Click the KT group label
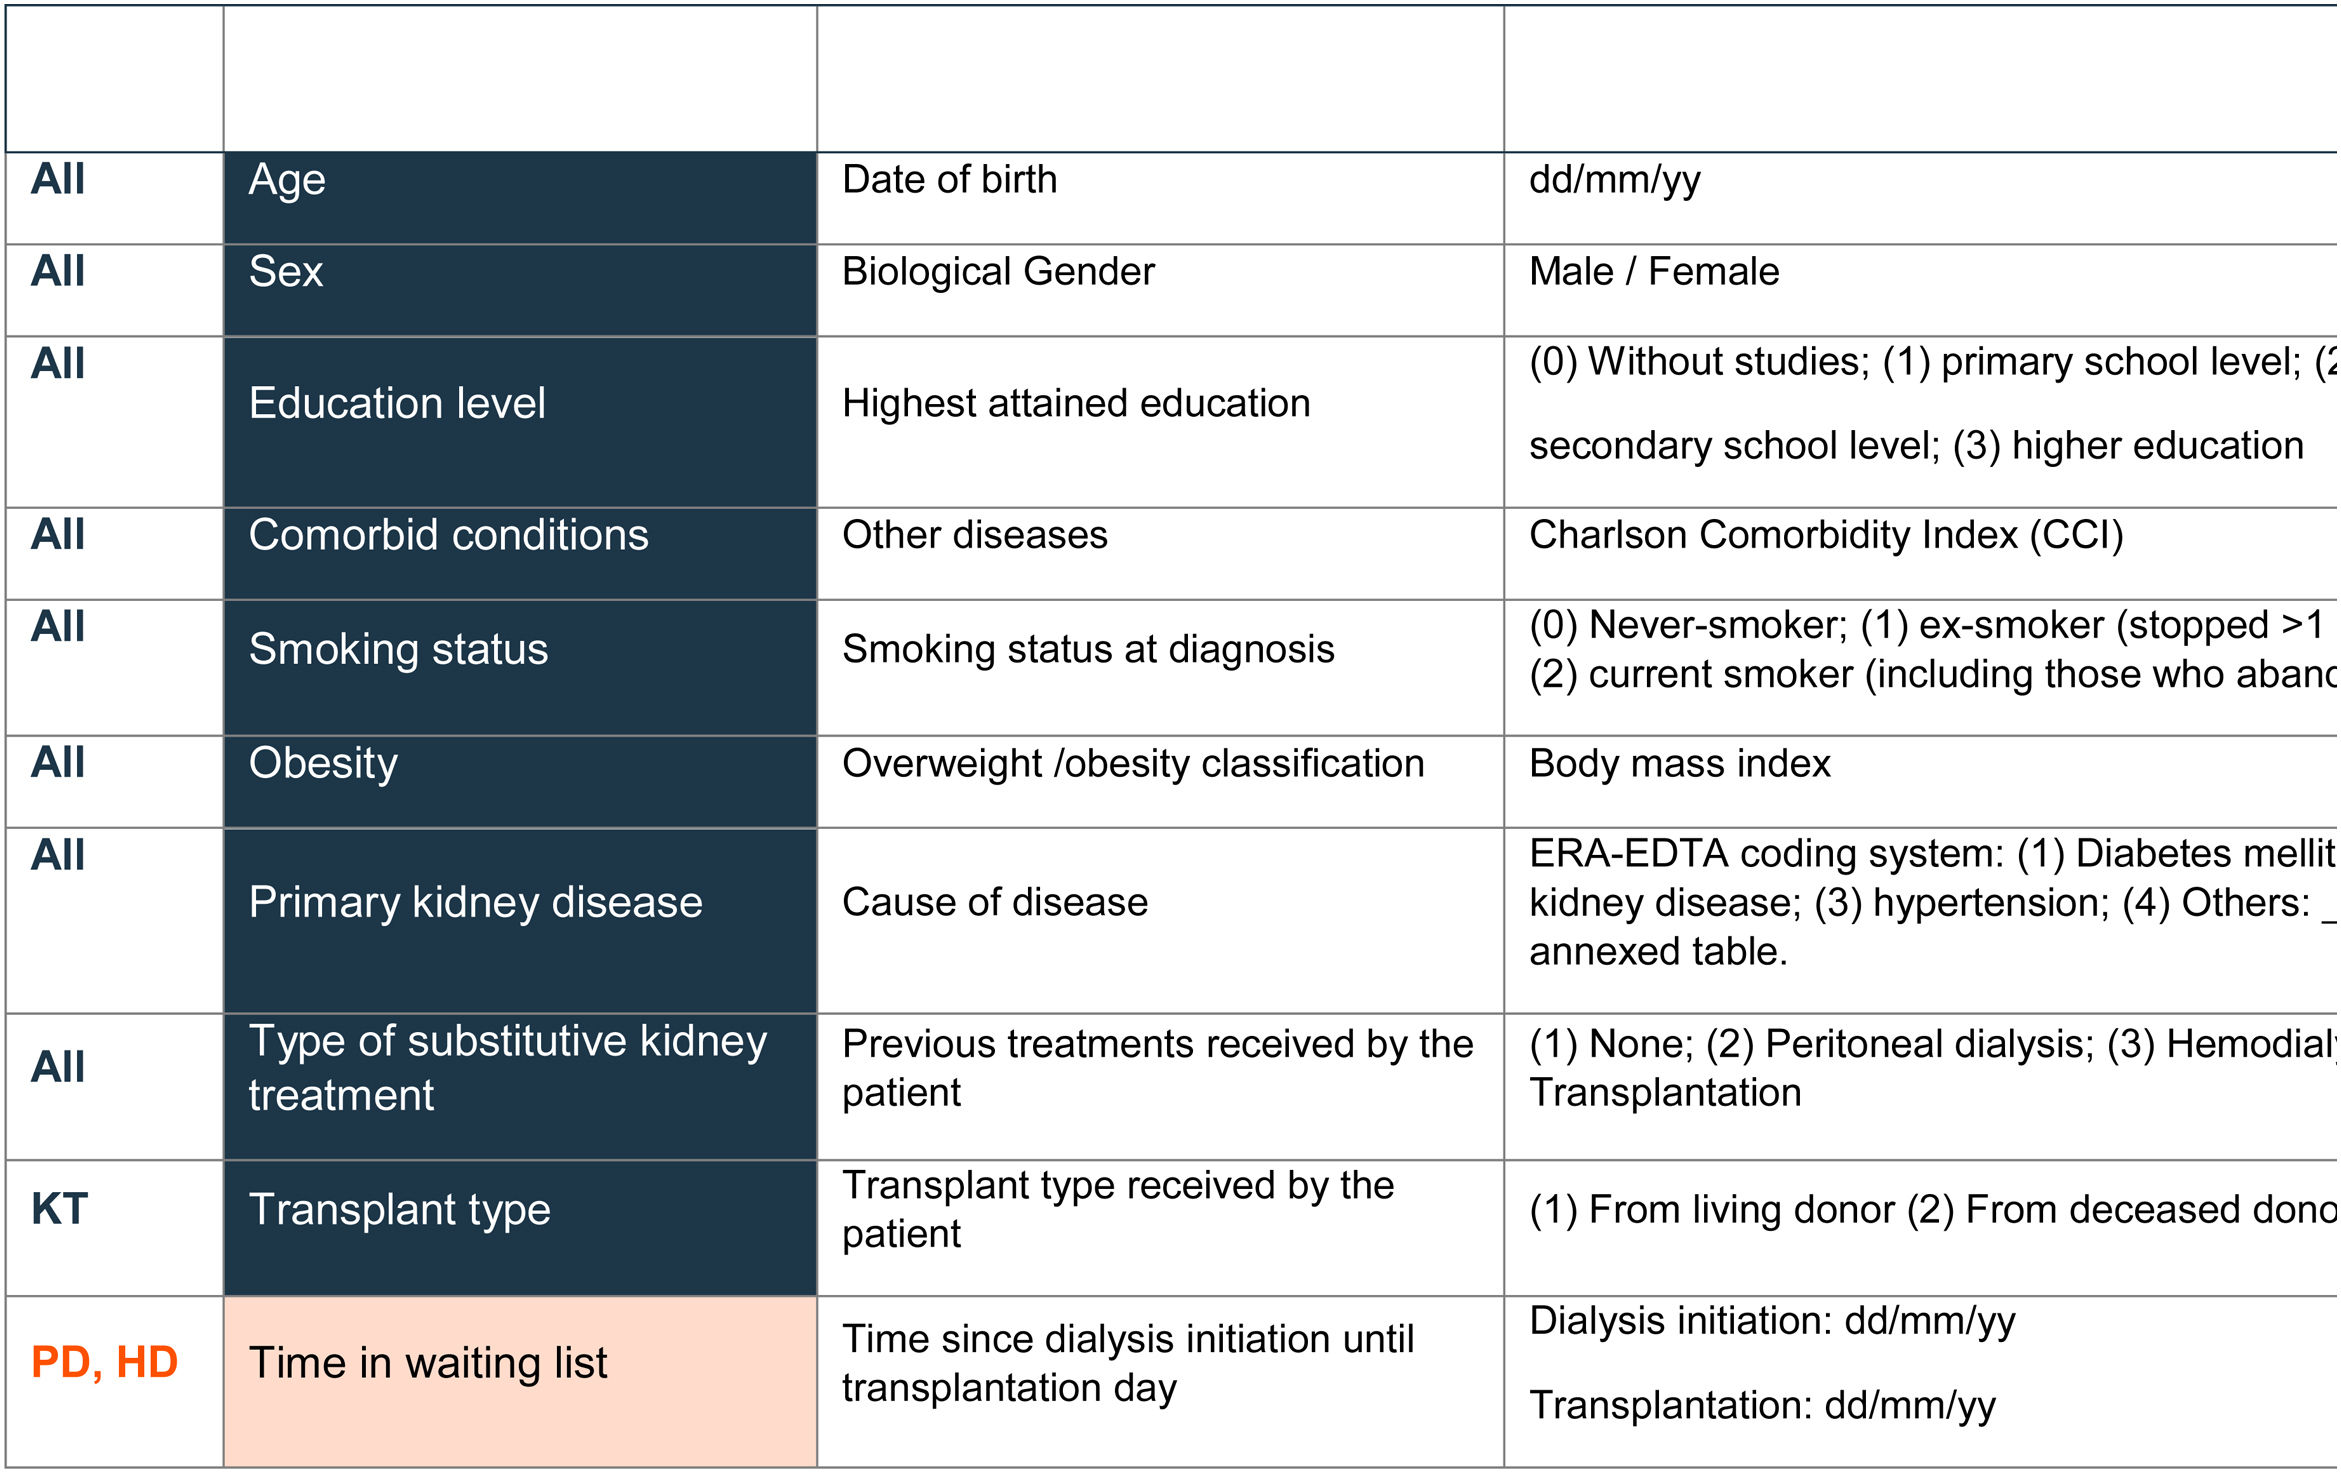Screen dimensions: 2341x1473 point(59,1210)
